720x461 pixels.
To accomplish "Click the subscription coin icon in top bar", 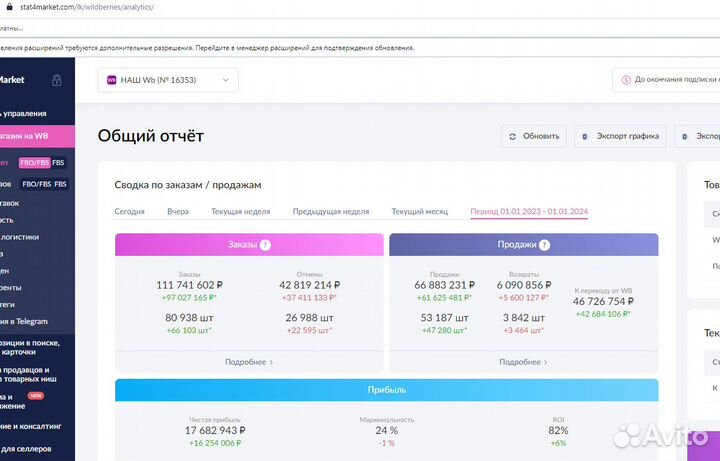I will point(626,80).
